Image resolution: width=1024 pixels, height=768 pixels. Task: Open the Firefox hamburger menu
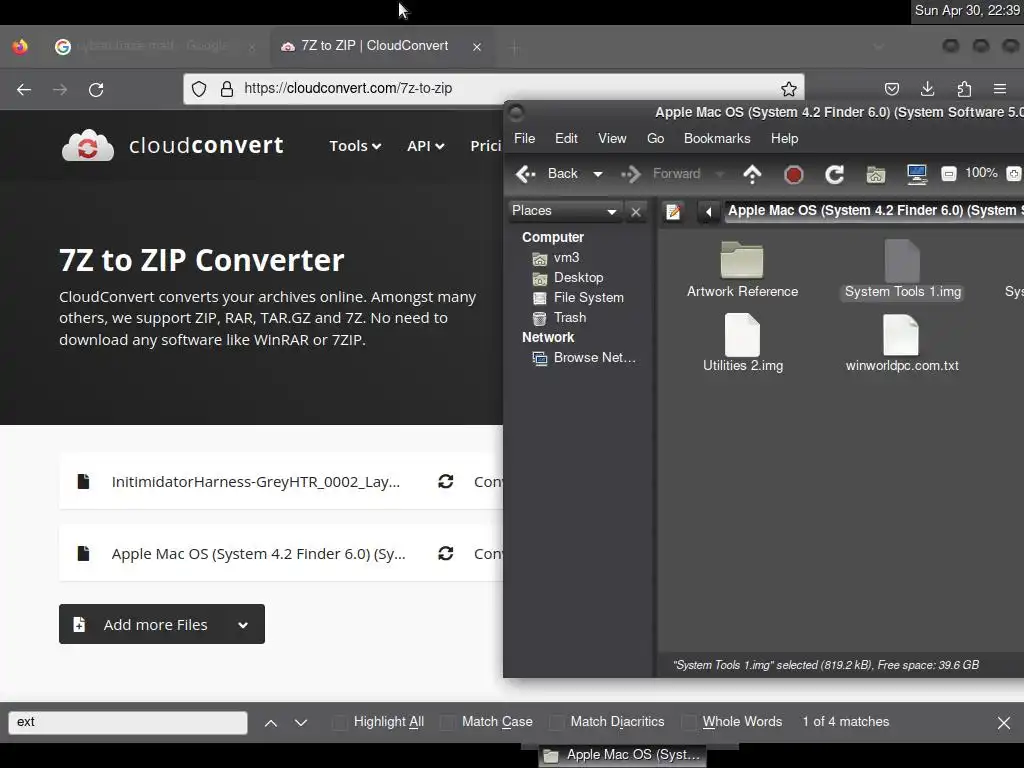click(1000, 89)
